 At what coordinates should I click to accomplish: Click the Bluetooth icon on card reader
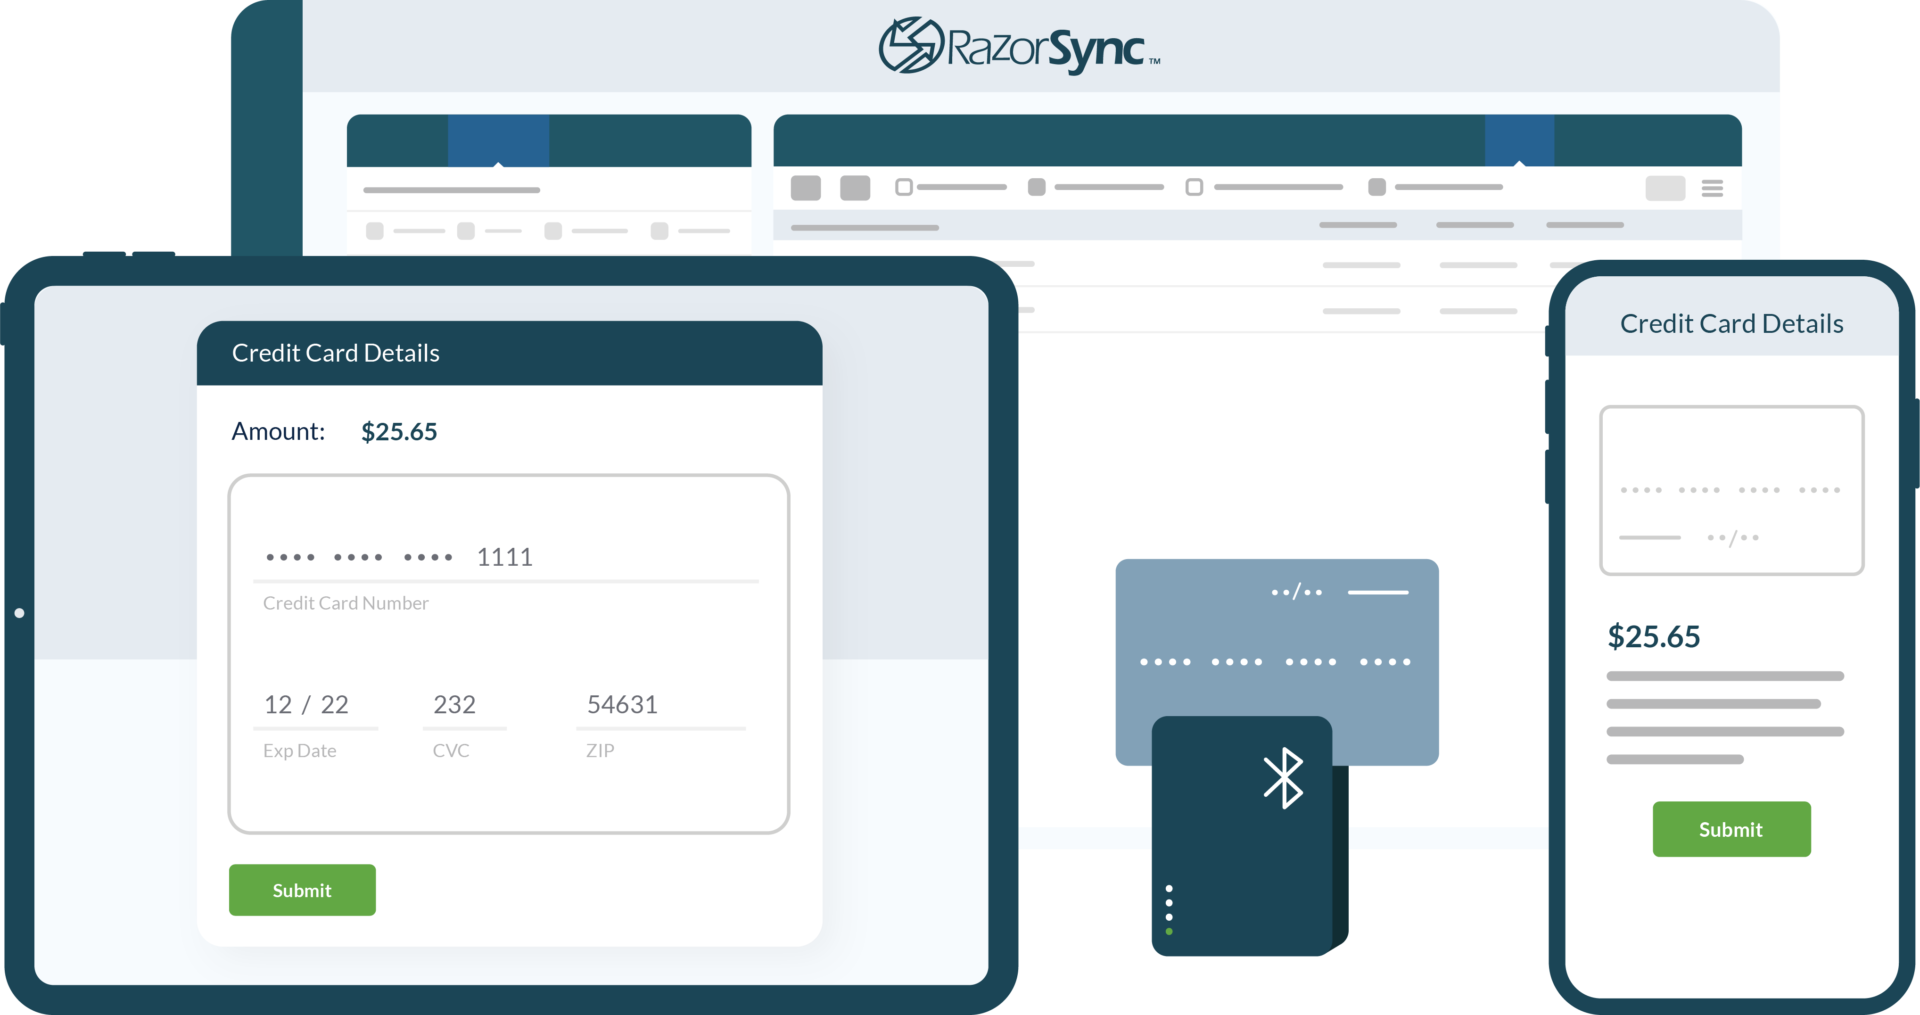[1283, 778]
